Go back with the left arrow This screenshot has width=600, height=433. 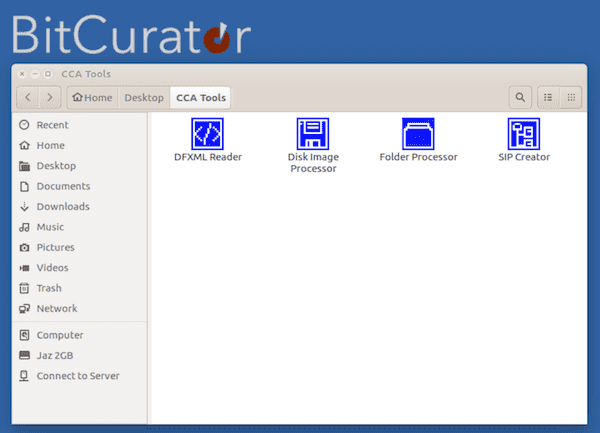tap(28, 97)
